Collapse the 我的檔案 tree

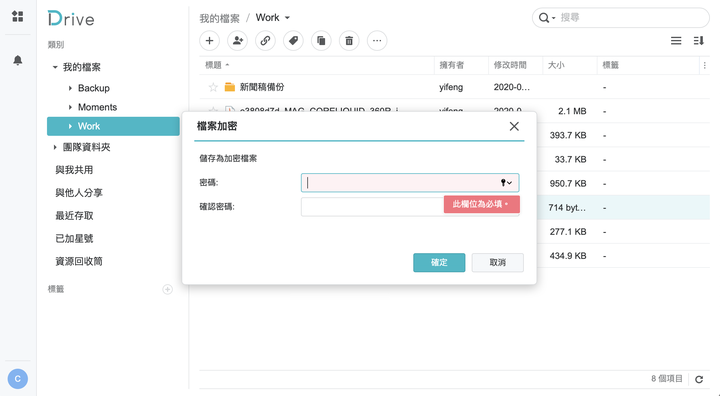point(55,68)
